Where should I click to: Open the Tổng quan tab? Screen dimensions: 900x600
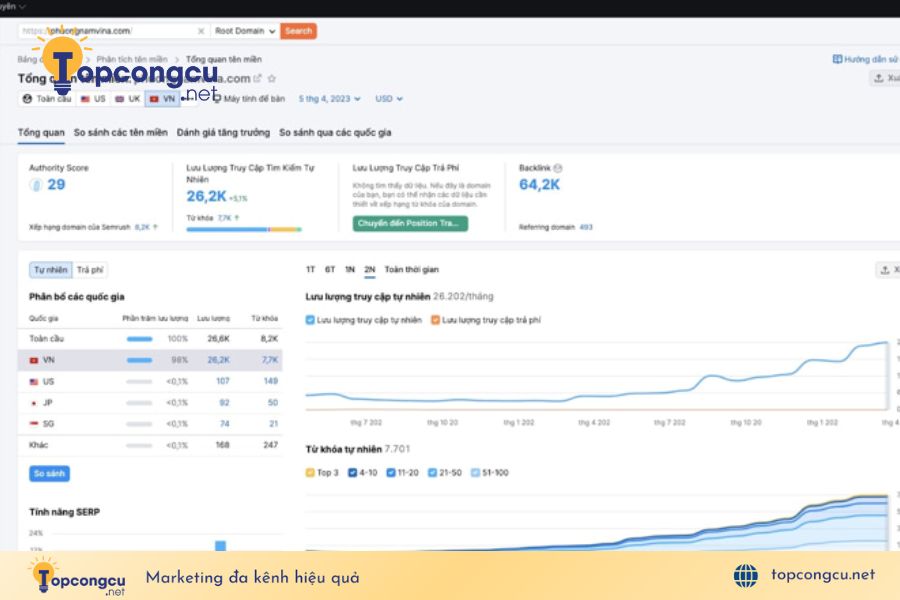click(x=41, y=133)
